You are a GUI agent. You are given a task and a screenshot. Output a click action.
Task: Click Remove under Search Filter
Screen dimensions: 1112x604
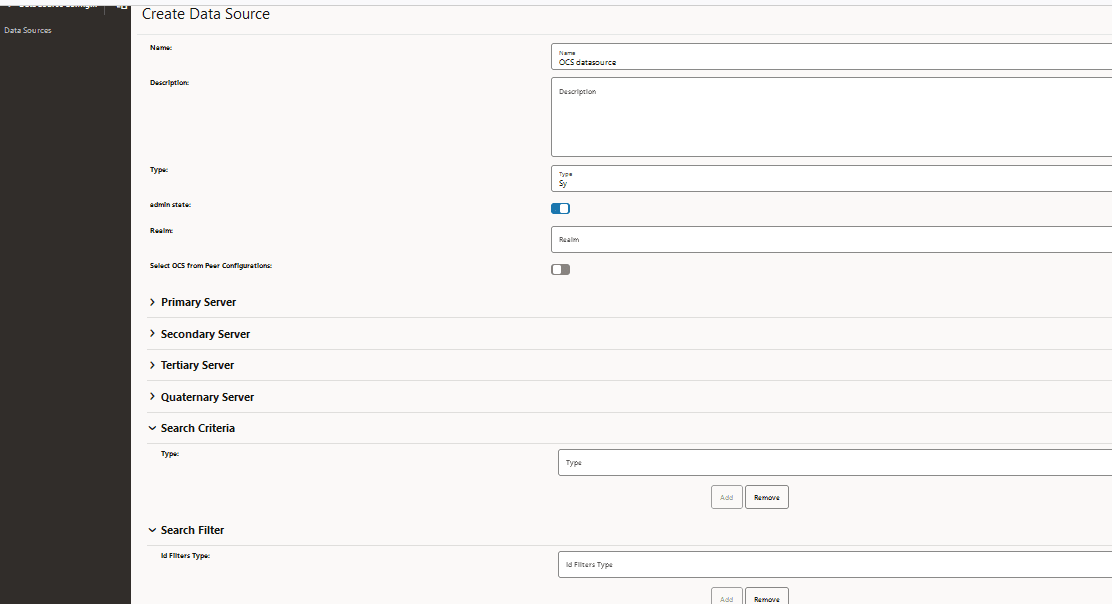(766, 597)
